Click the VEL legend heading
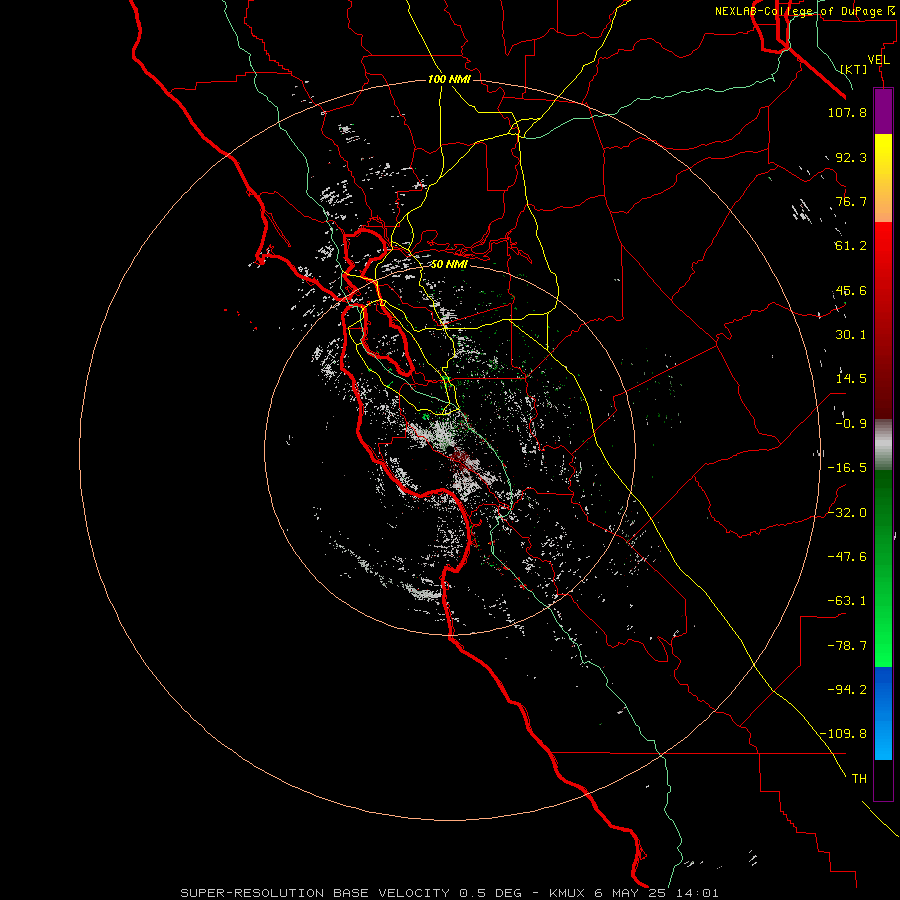900x900 pixels. pos(879,60)
